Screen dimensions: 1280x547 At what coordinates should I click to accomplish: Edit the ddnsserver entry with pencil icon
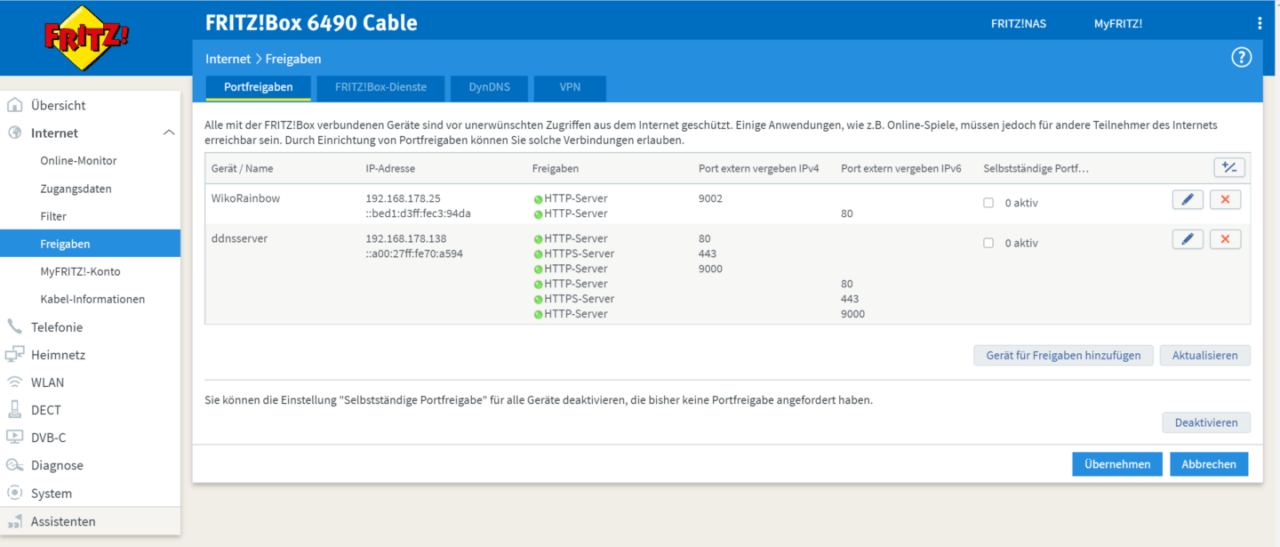click(x=1187, y=240)
